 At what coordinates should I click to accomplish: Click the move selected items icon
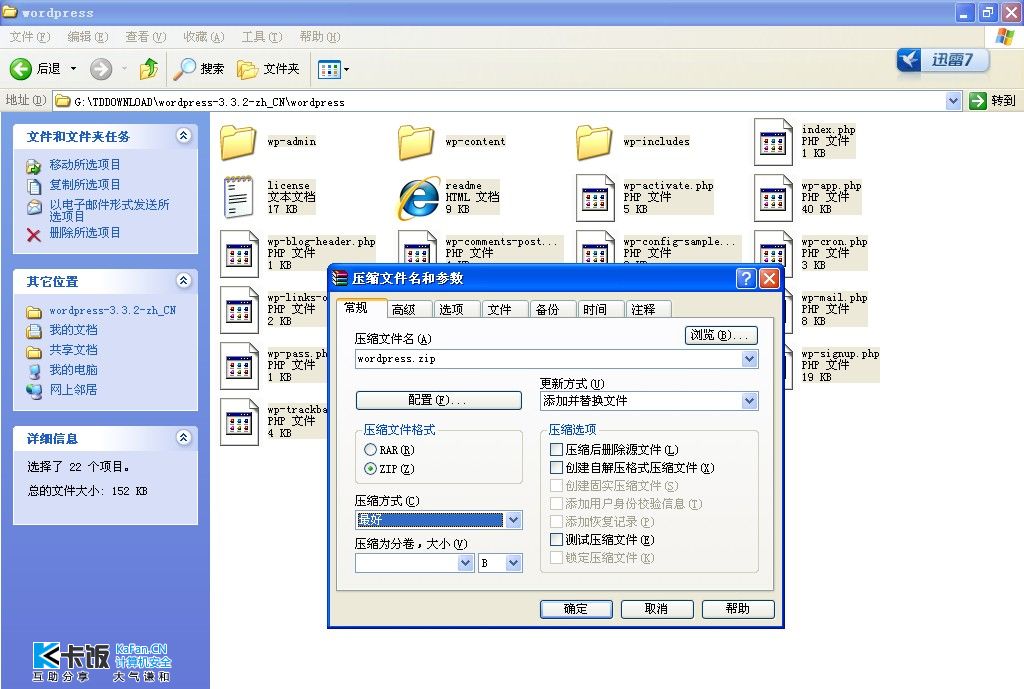pos(34,166)
